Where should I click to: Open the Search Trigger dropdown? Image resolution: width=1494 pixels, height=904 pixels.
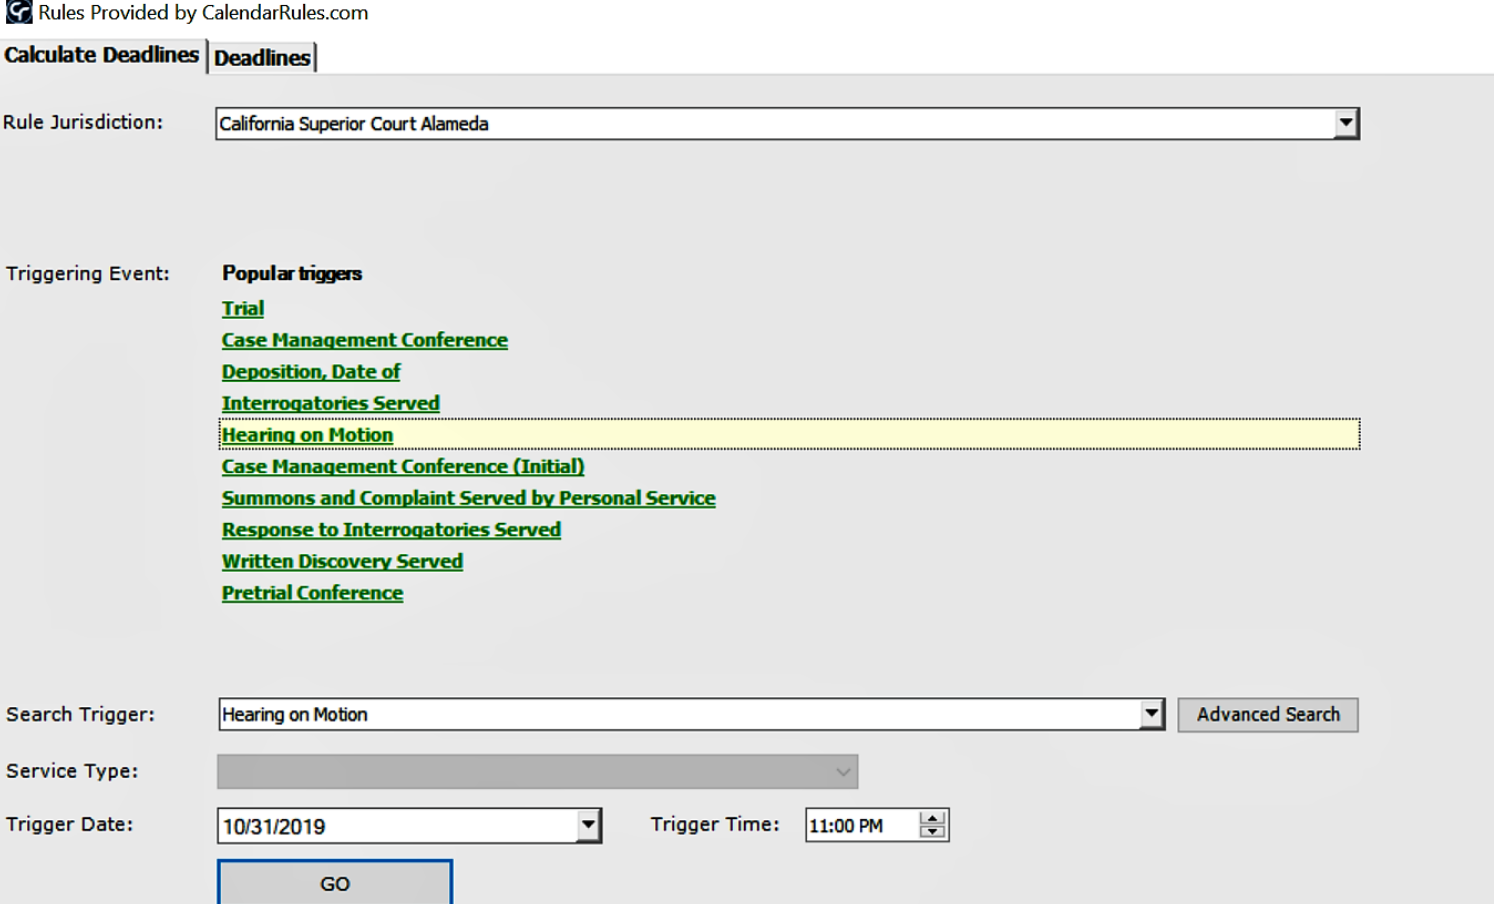pos(1155,715)
